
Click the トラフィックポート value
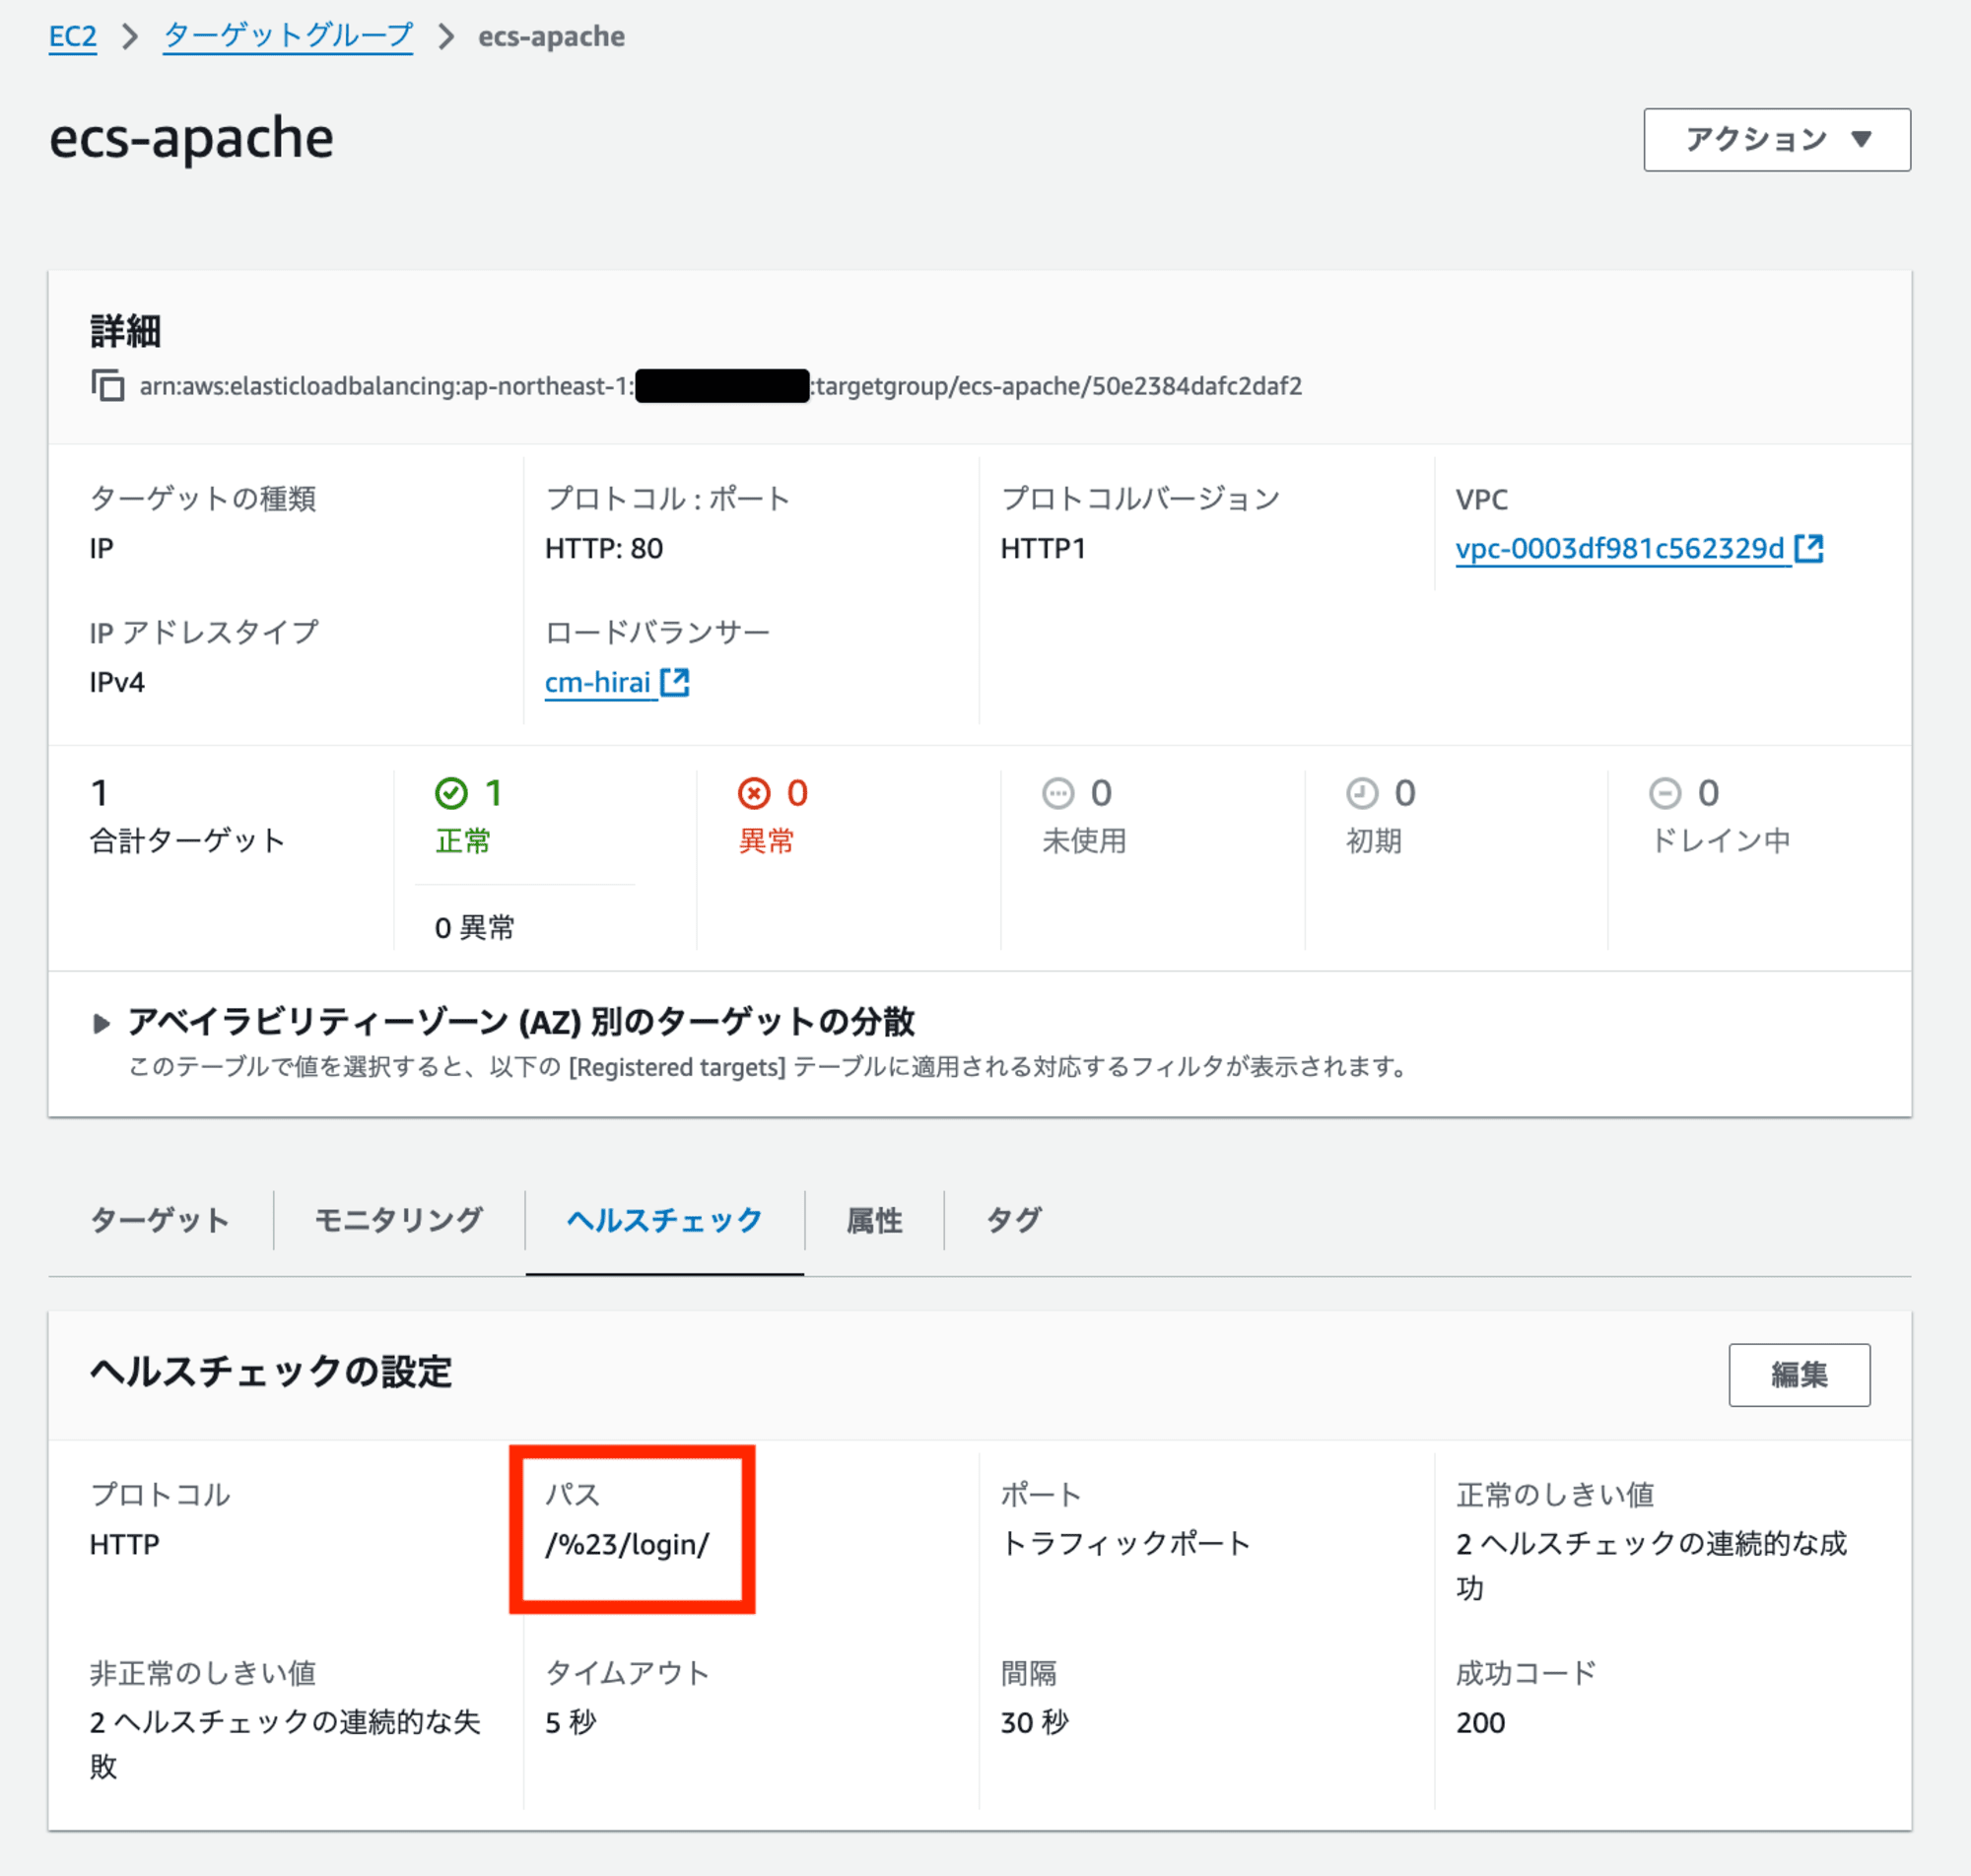1126,1543
